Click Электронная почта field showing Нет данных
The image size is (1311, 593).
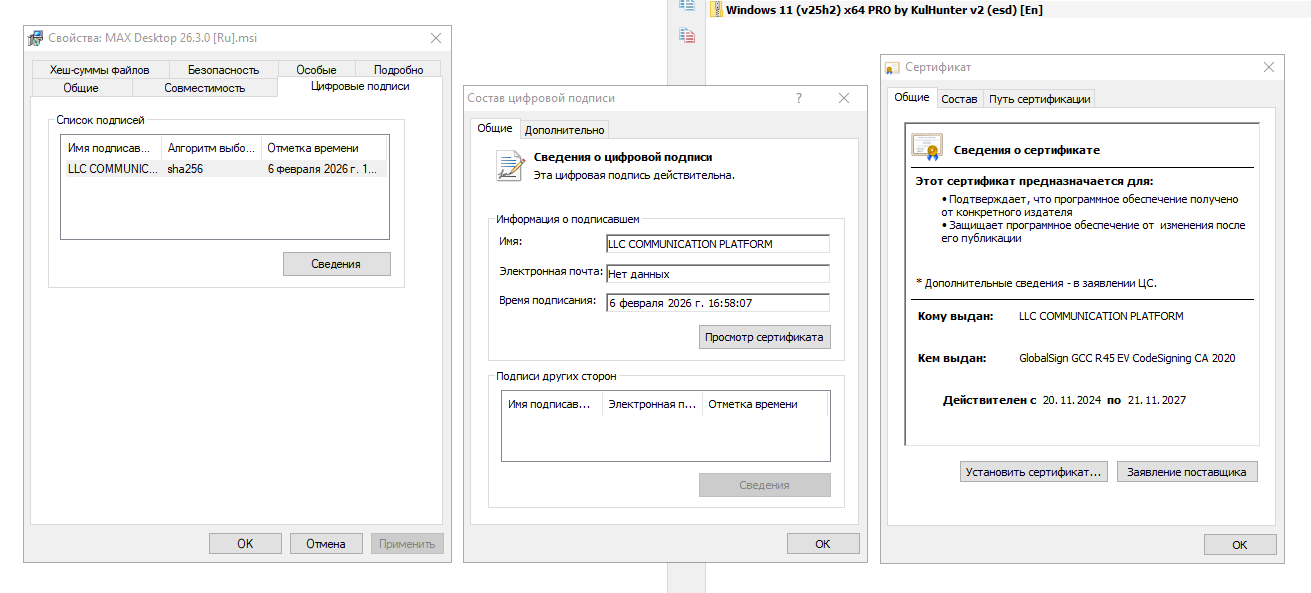coord(718,274)
